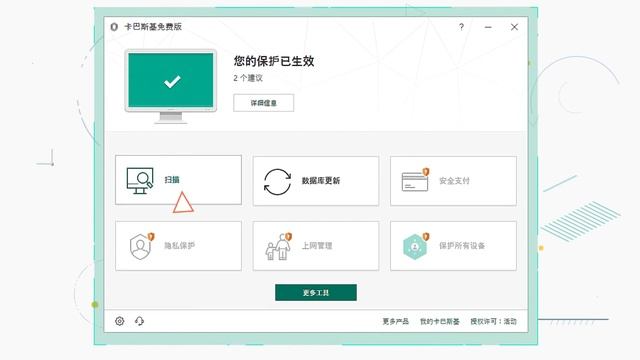Image resolution: width=640 pixels, height=360 pixels.
Task: Select the 安全支付 tile label
Action: (454, 181)
